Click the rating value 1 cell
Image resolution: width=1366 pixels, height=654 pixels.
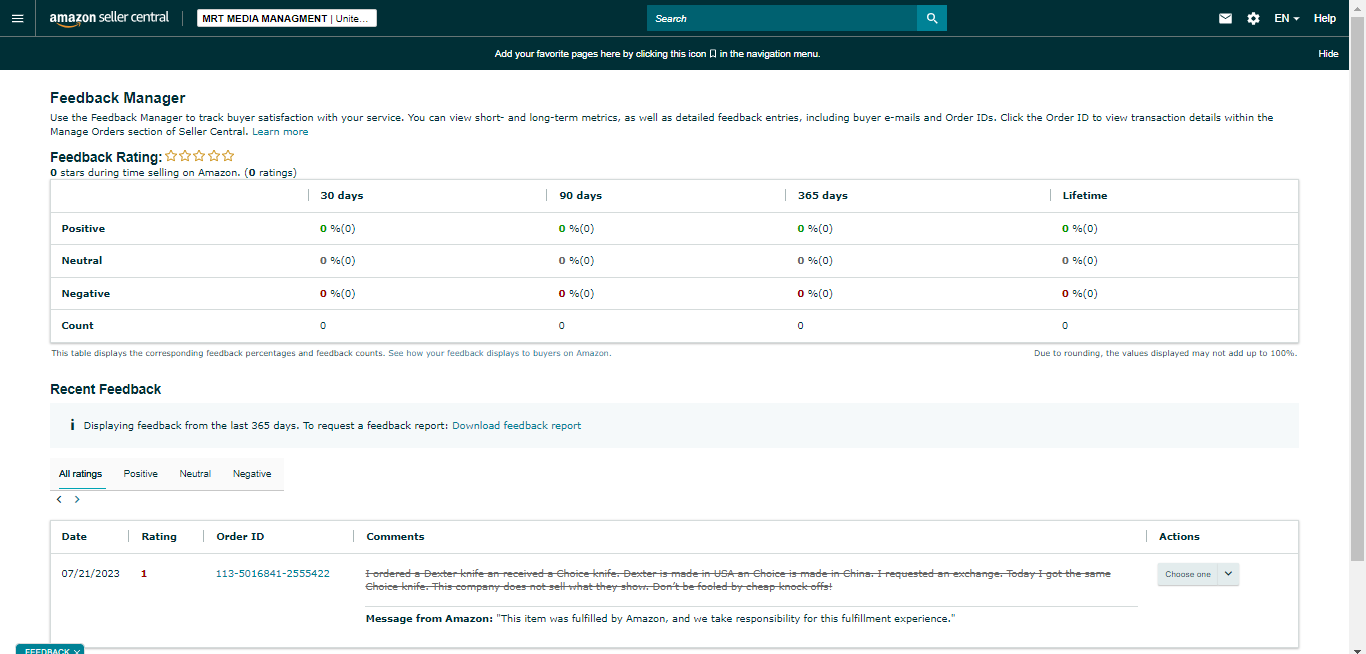[x=144, y=574]
